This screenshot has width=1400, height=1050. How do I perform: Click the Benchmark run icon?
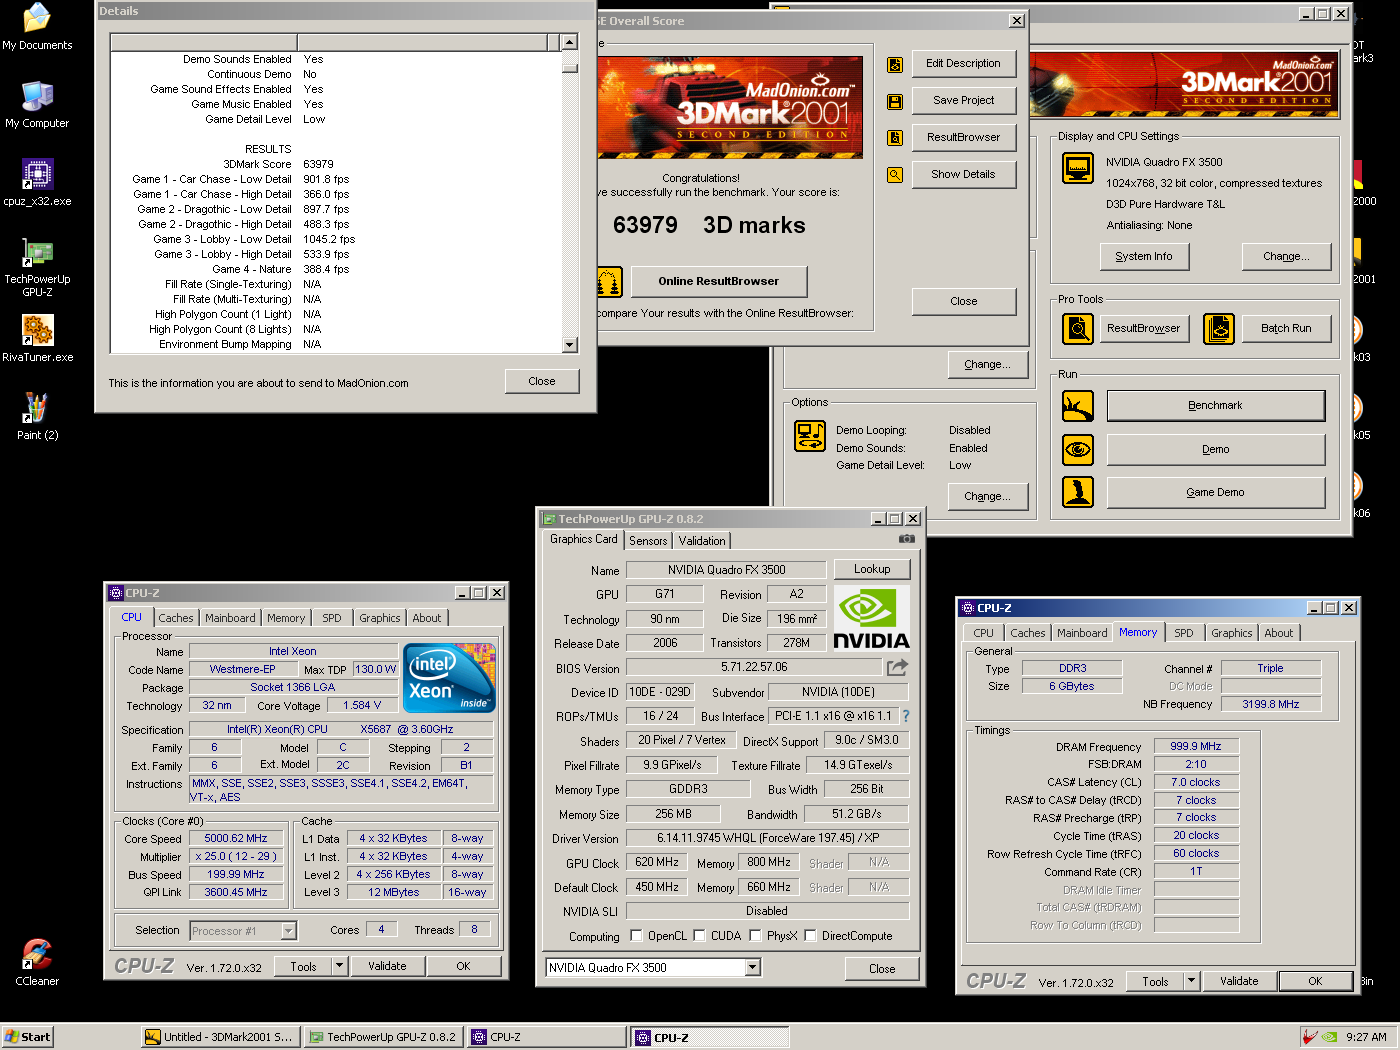tap(1078, 406)
